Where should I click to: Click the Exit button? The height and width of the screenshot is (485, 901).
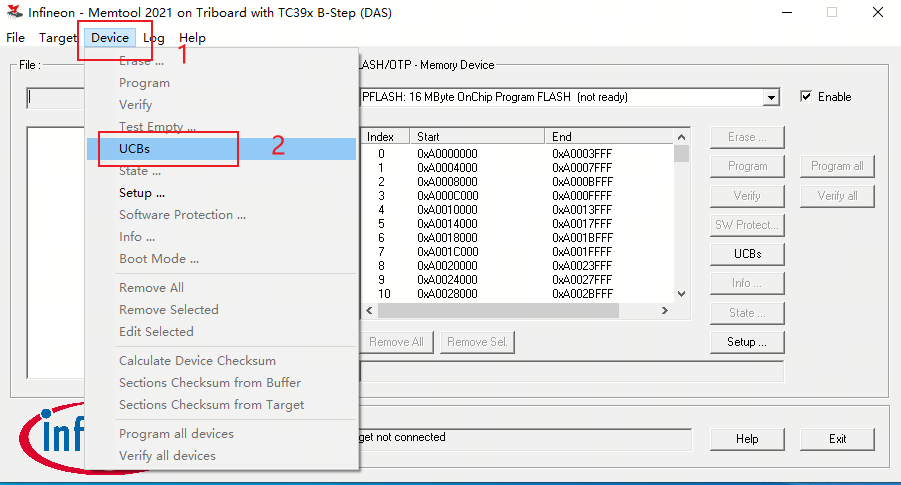(837, 439)
